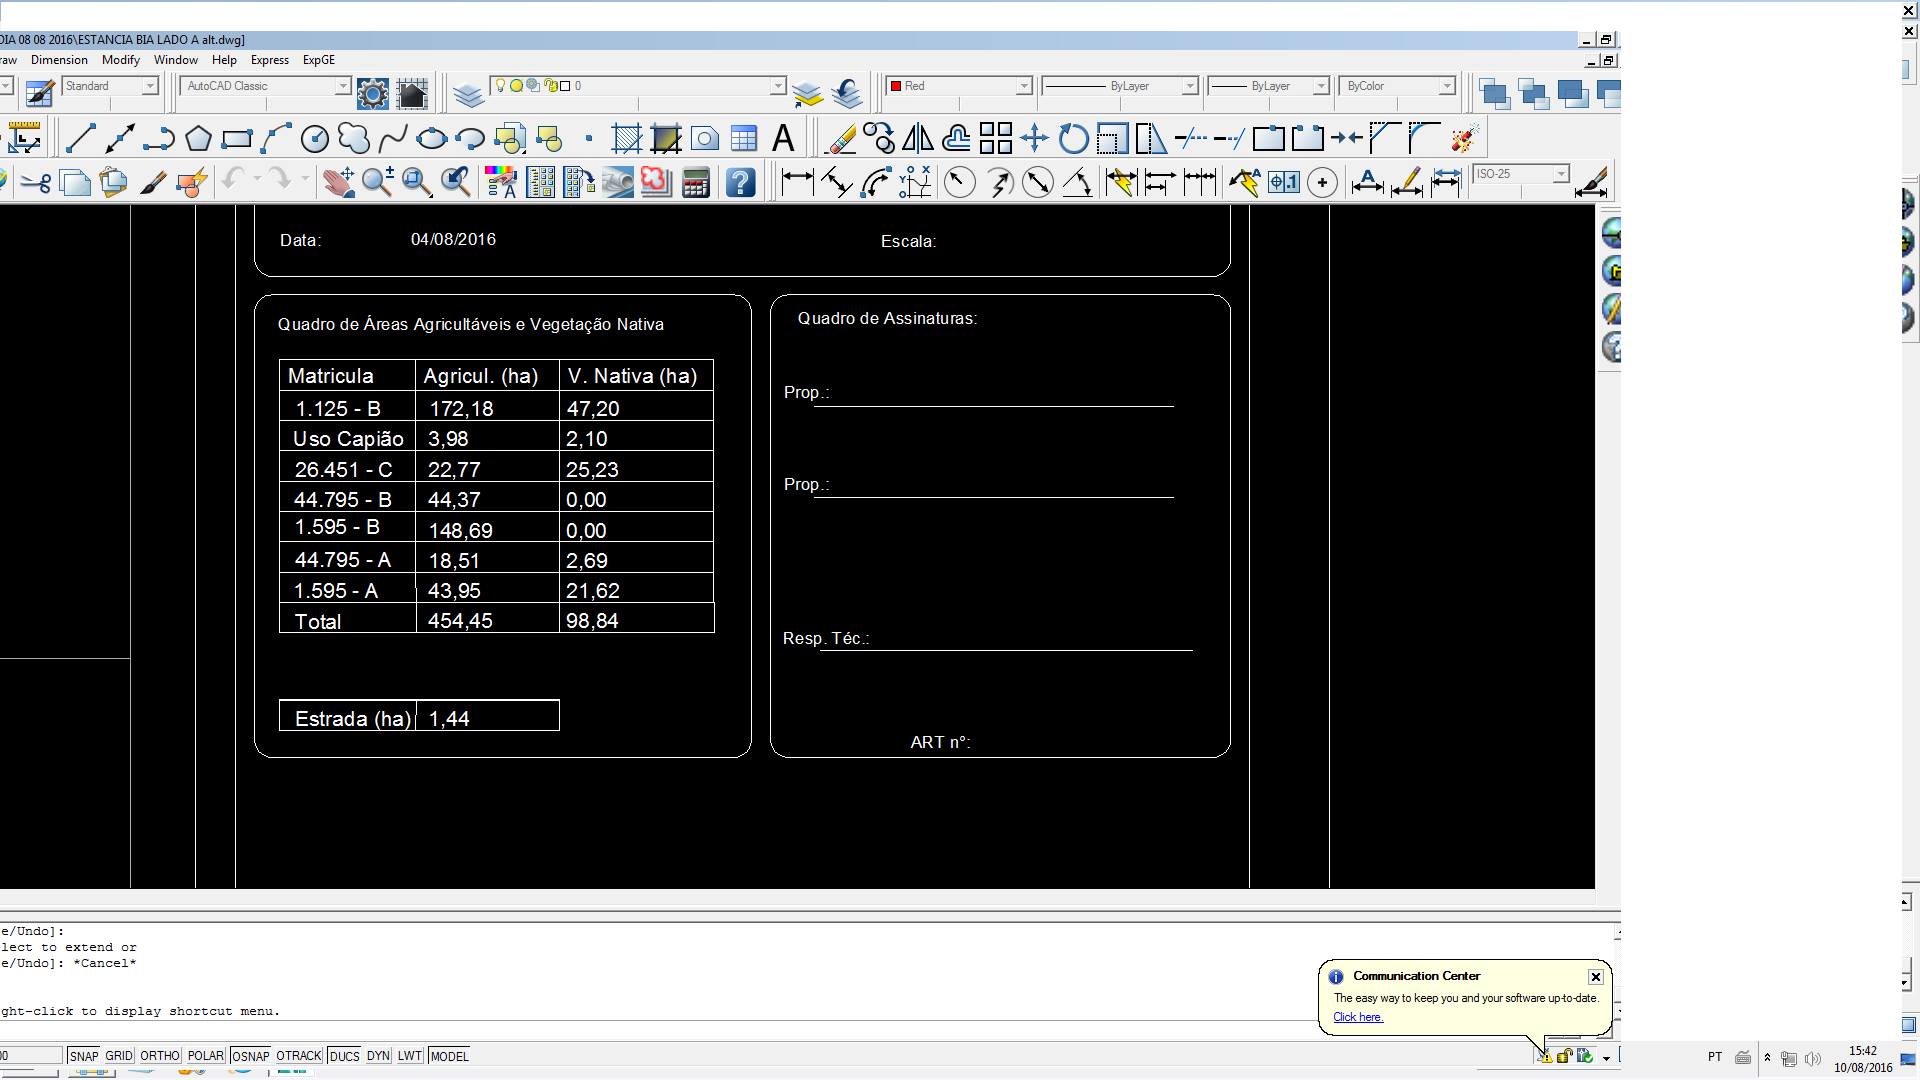This screenshot has height=1080, width=1920.
Task: Open the Gradient fill tool
Action: [666, 139]
